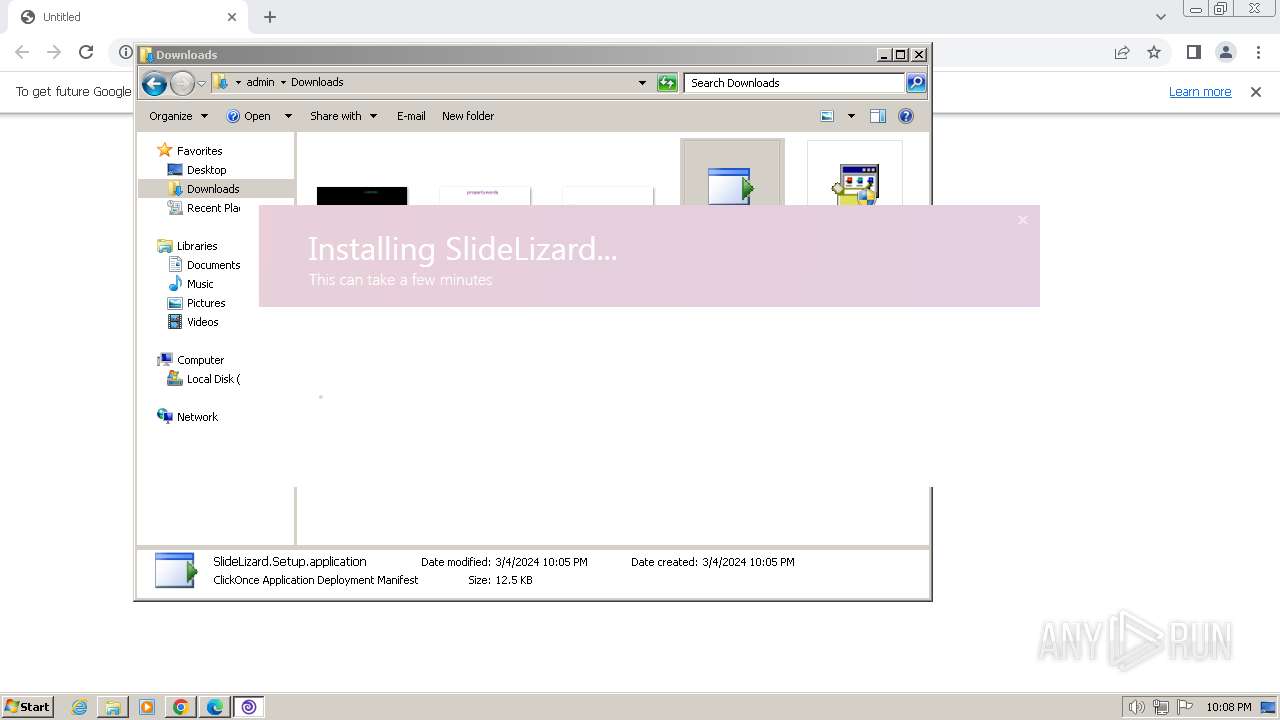This screenshot has height=720, width=1280.
Task: Focus the Search Downloads field
Action: 795,83
